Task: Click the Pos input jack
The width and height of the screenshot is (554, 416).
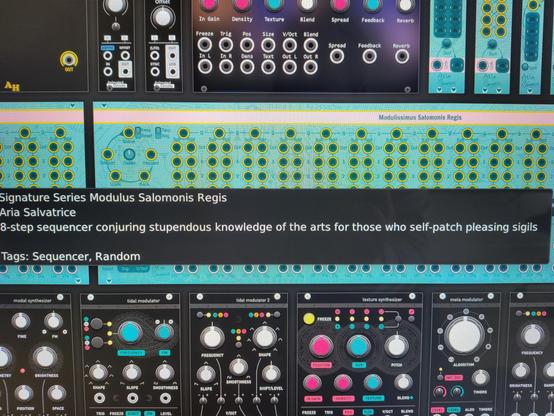Action: pyautogui.click(x=247, y=45)
